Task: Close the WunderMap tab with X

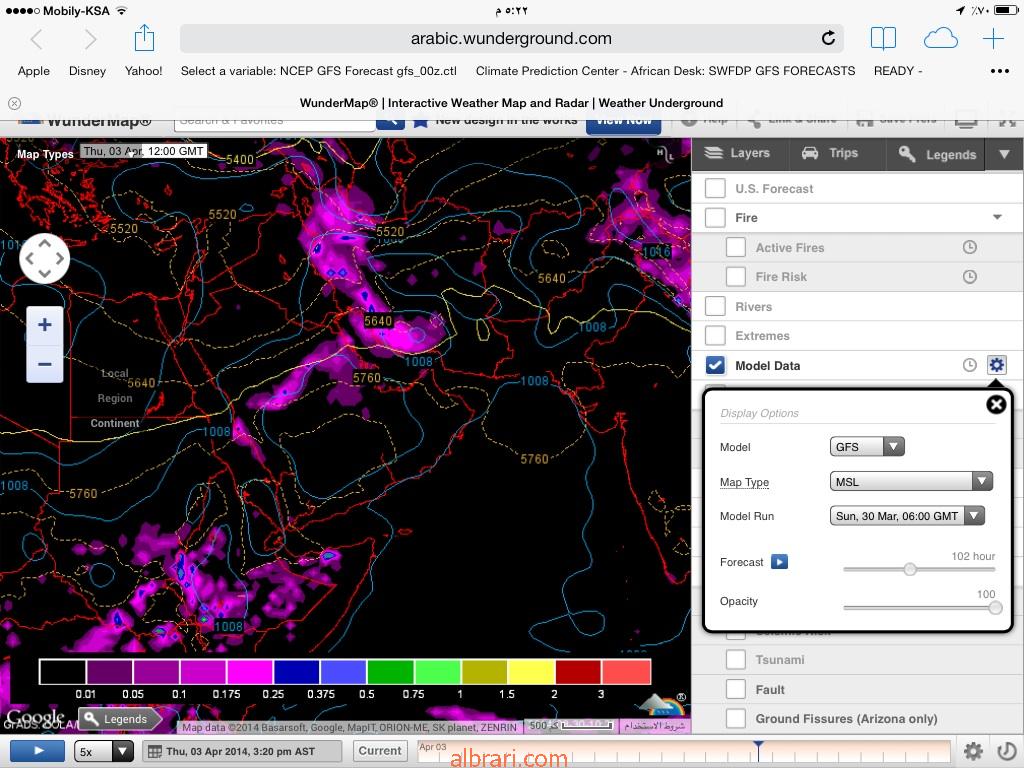Action: [14, 103]
